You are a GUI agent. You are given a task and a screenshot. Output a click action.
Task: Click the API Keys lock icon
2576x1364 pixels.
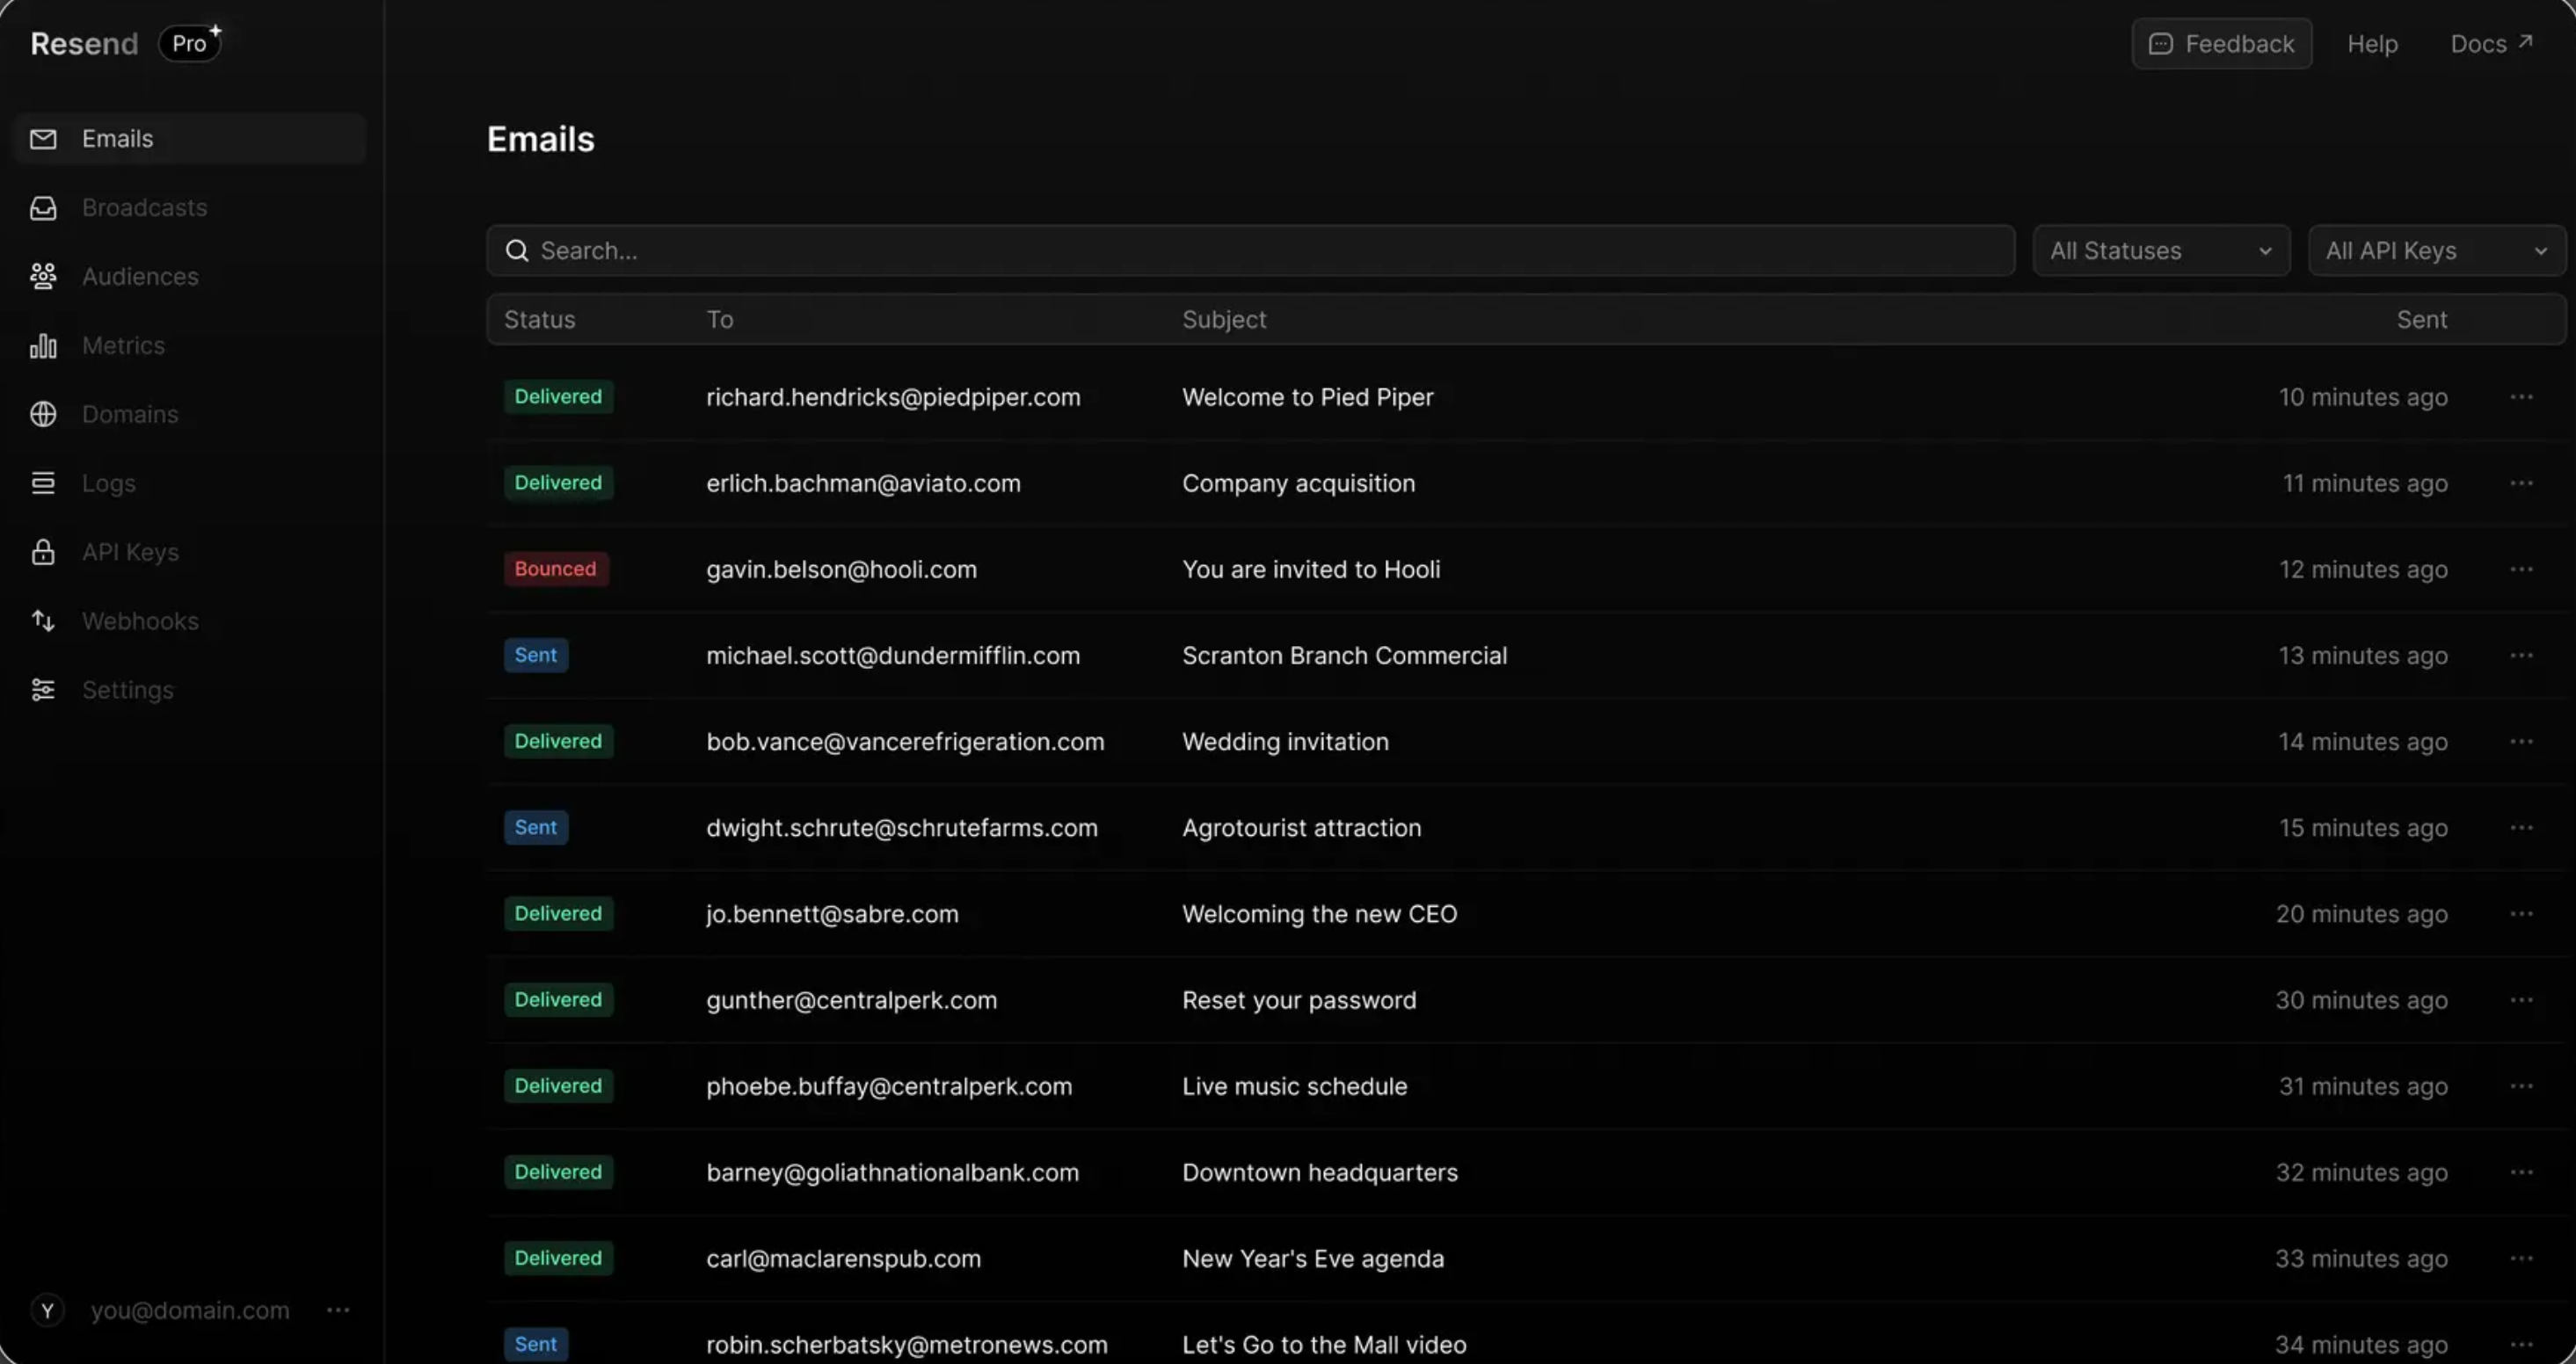[43, 552]
